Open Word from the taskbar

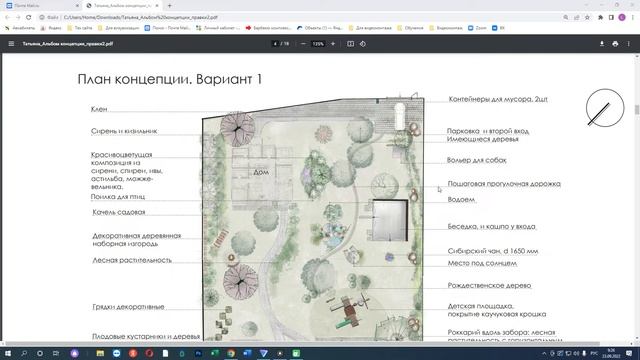(247, 353)
